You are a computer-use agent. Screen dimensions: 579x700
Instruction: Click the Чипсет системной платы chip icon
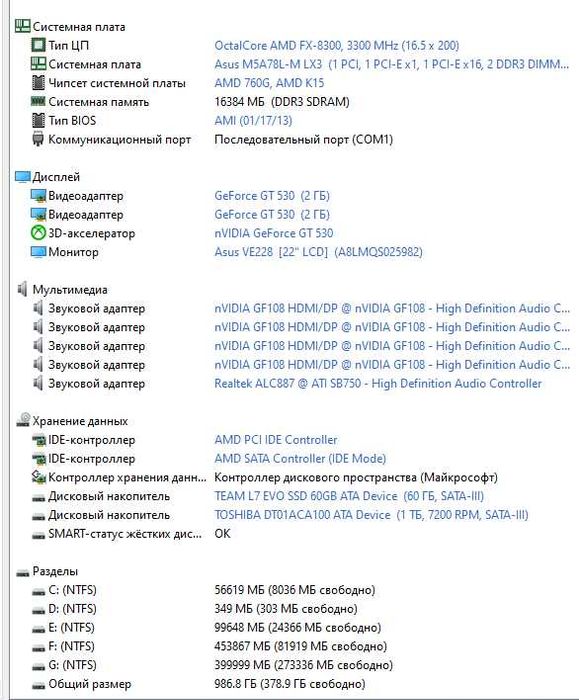click(38, 82)
